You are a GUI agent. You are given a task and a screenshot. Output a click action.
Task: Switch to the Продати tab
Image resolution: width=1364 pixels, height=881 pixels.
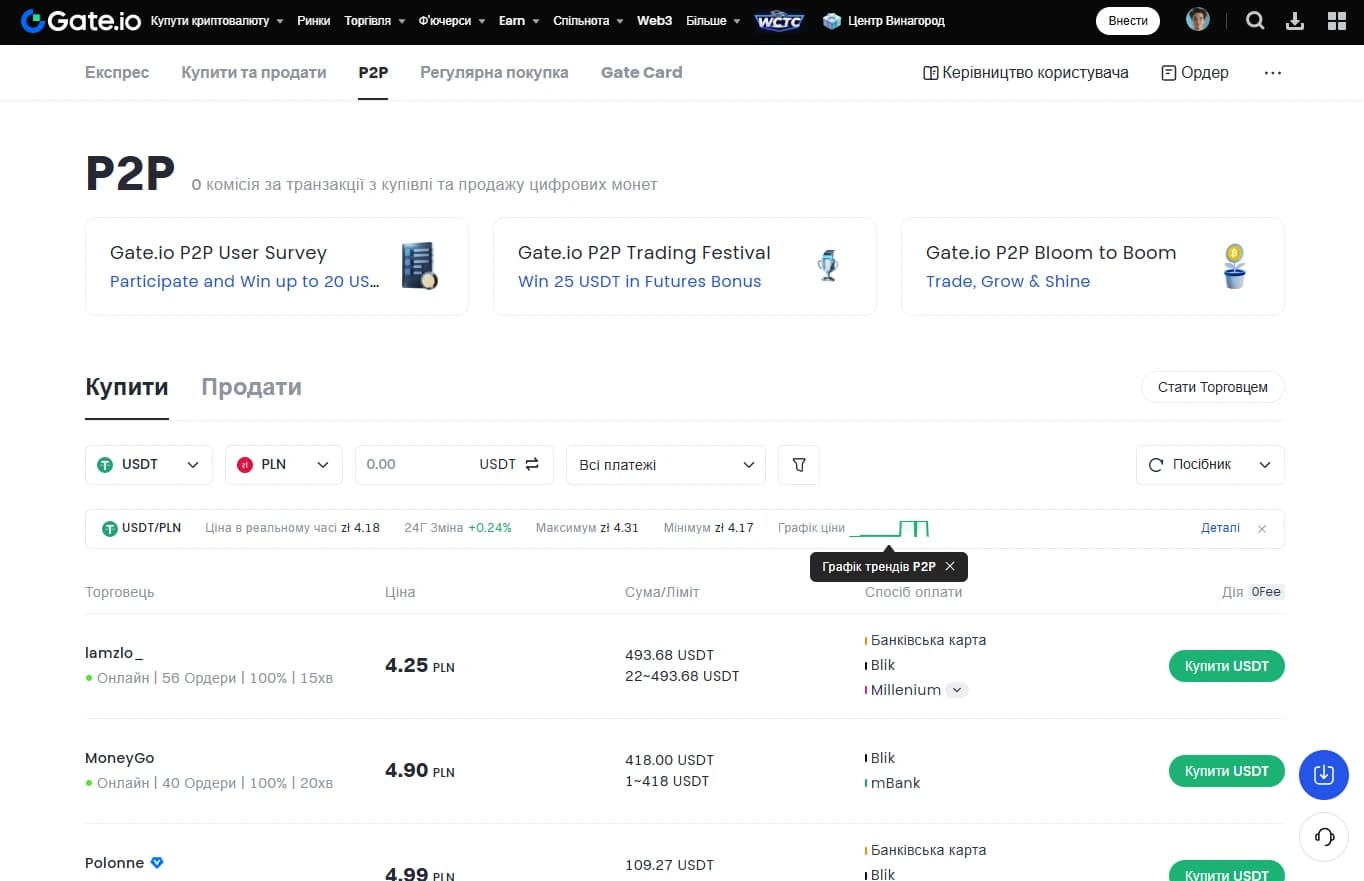[251, 387]
